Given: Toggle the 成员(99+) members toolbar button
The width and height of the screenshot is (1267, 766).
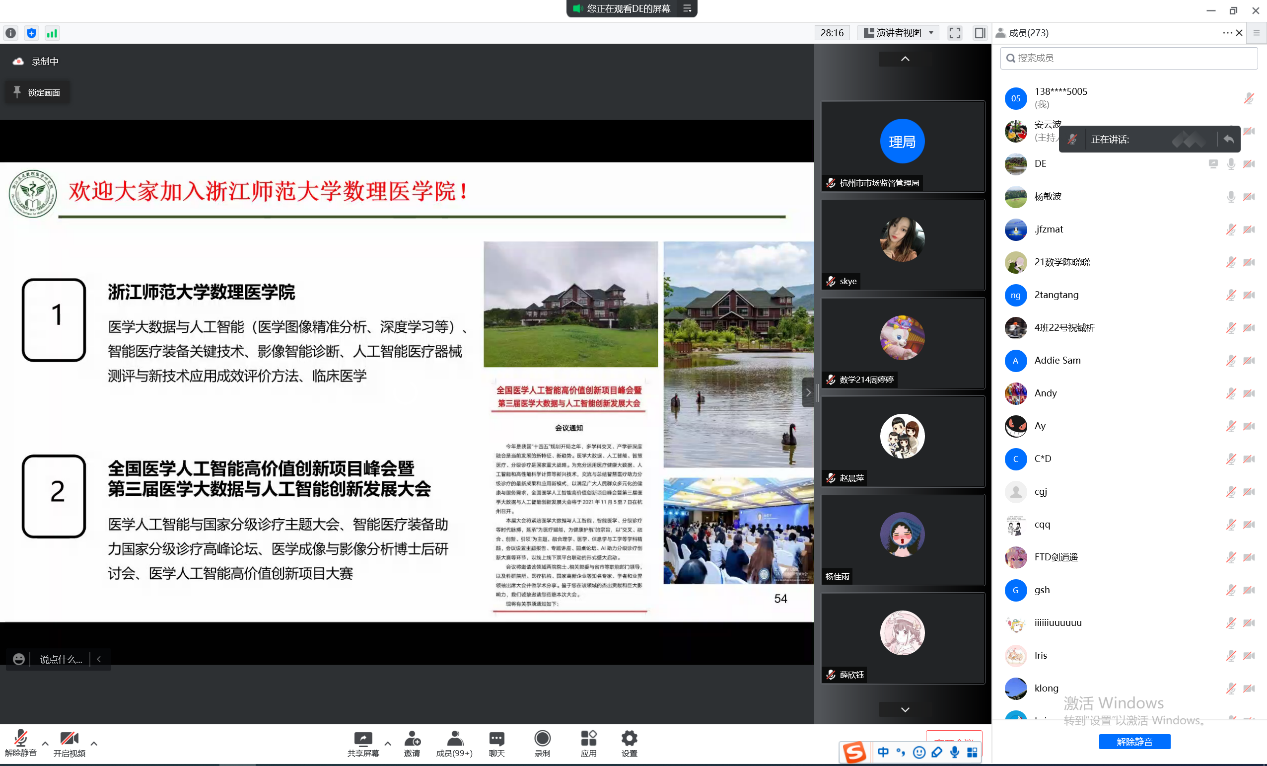Looking at the screenshot, I should tap(454, 743).
